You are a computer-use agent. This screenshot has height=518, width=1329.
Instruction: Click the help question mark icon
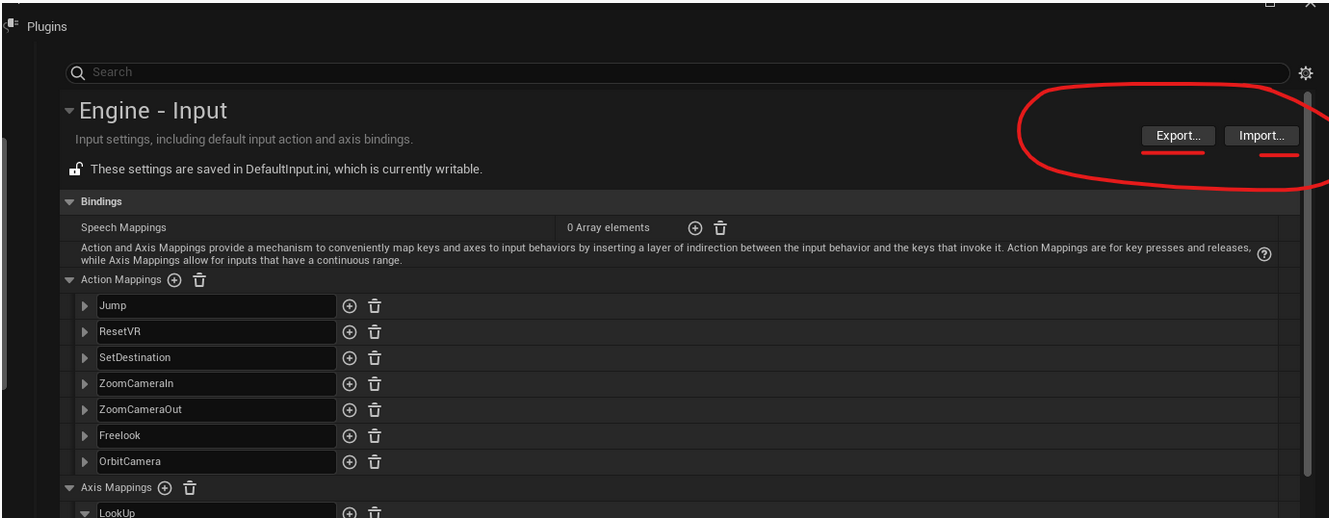click(x=1264, y=254)
